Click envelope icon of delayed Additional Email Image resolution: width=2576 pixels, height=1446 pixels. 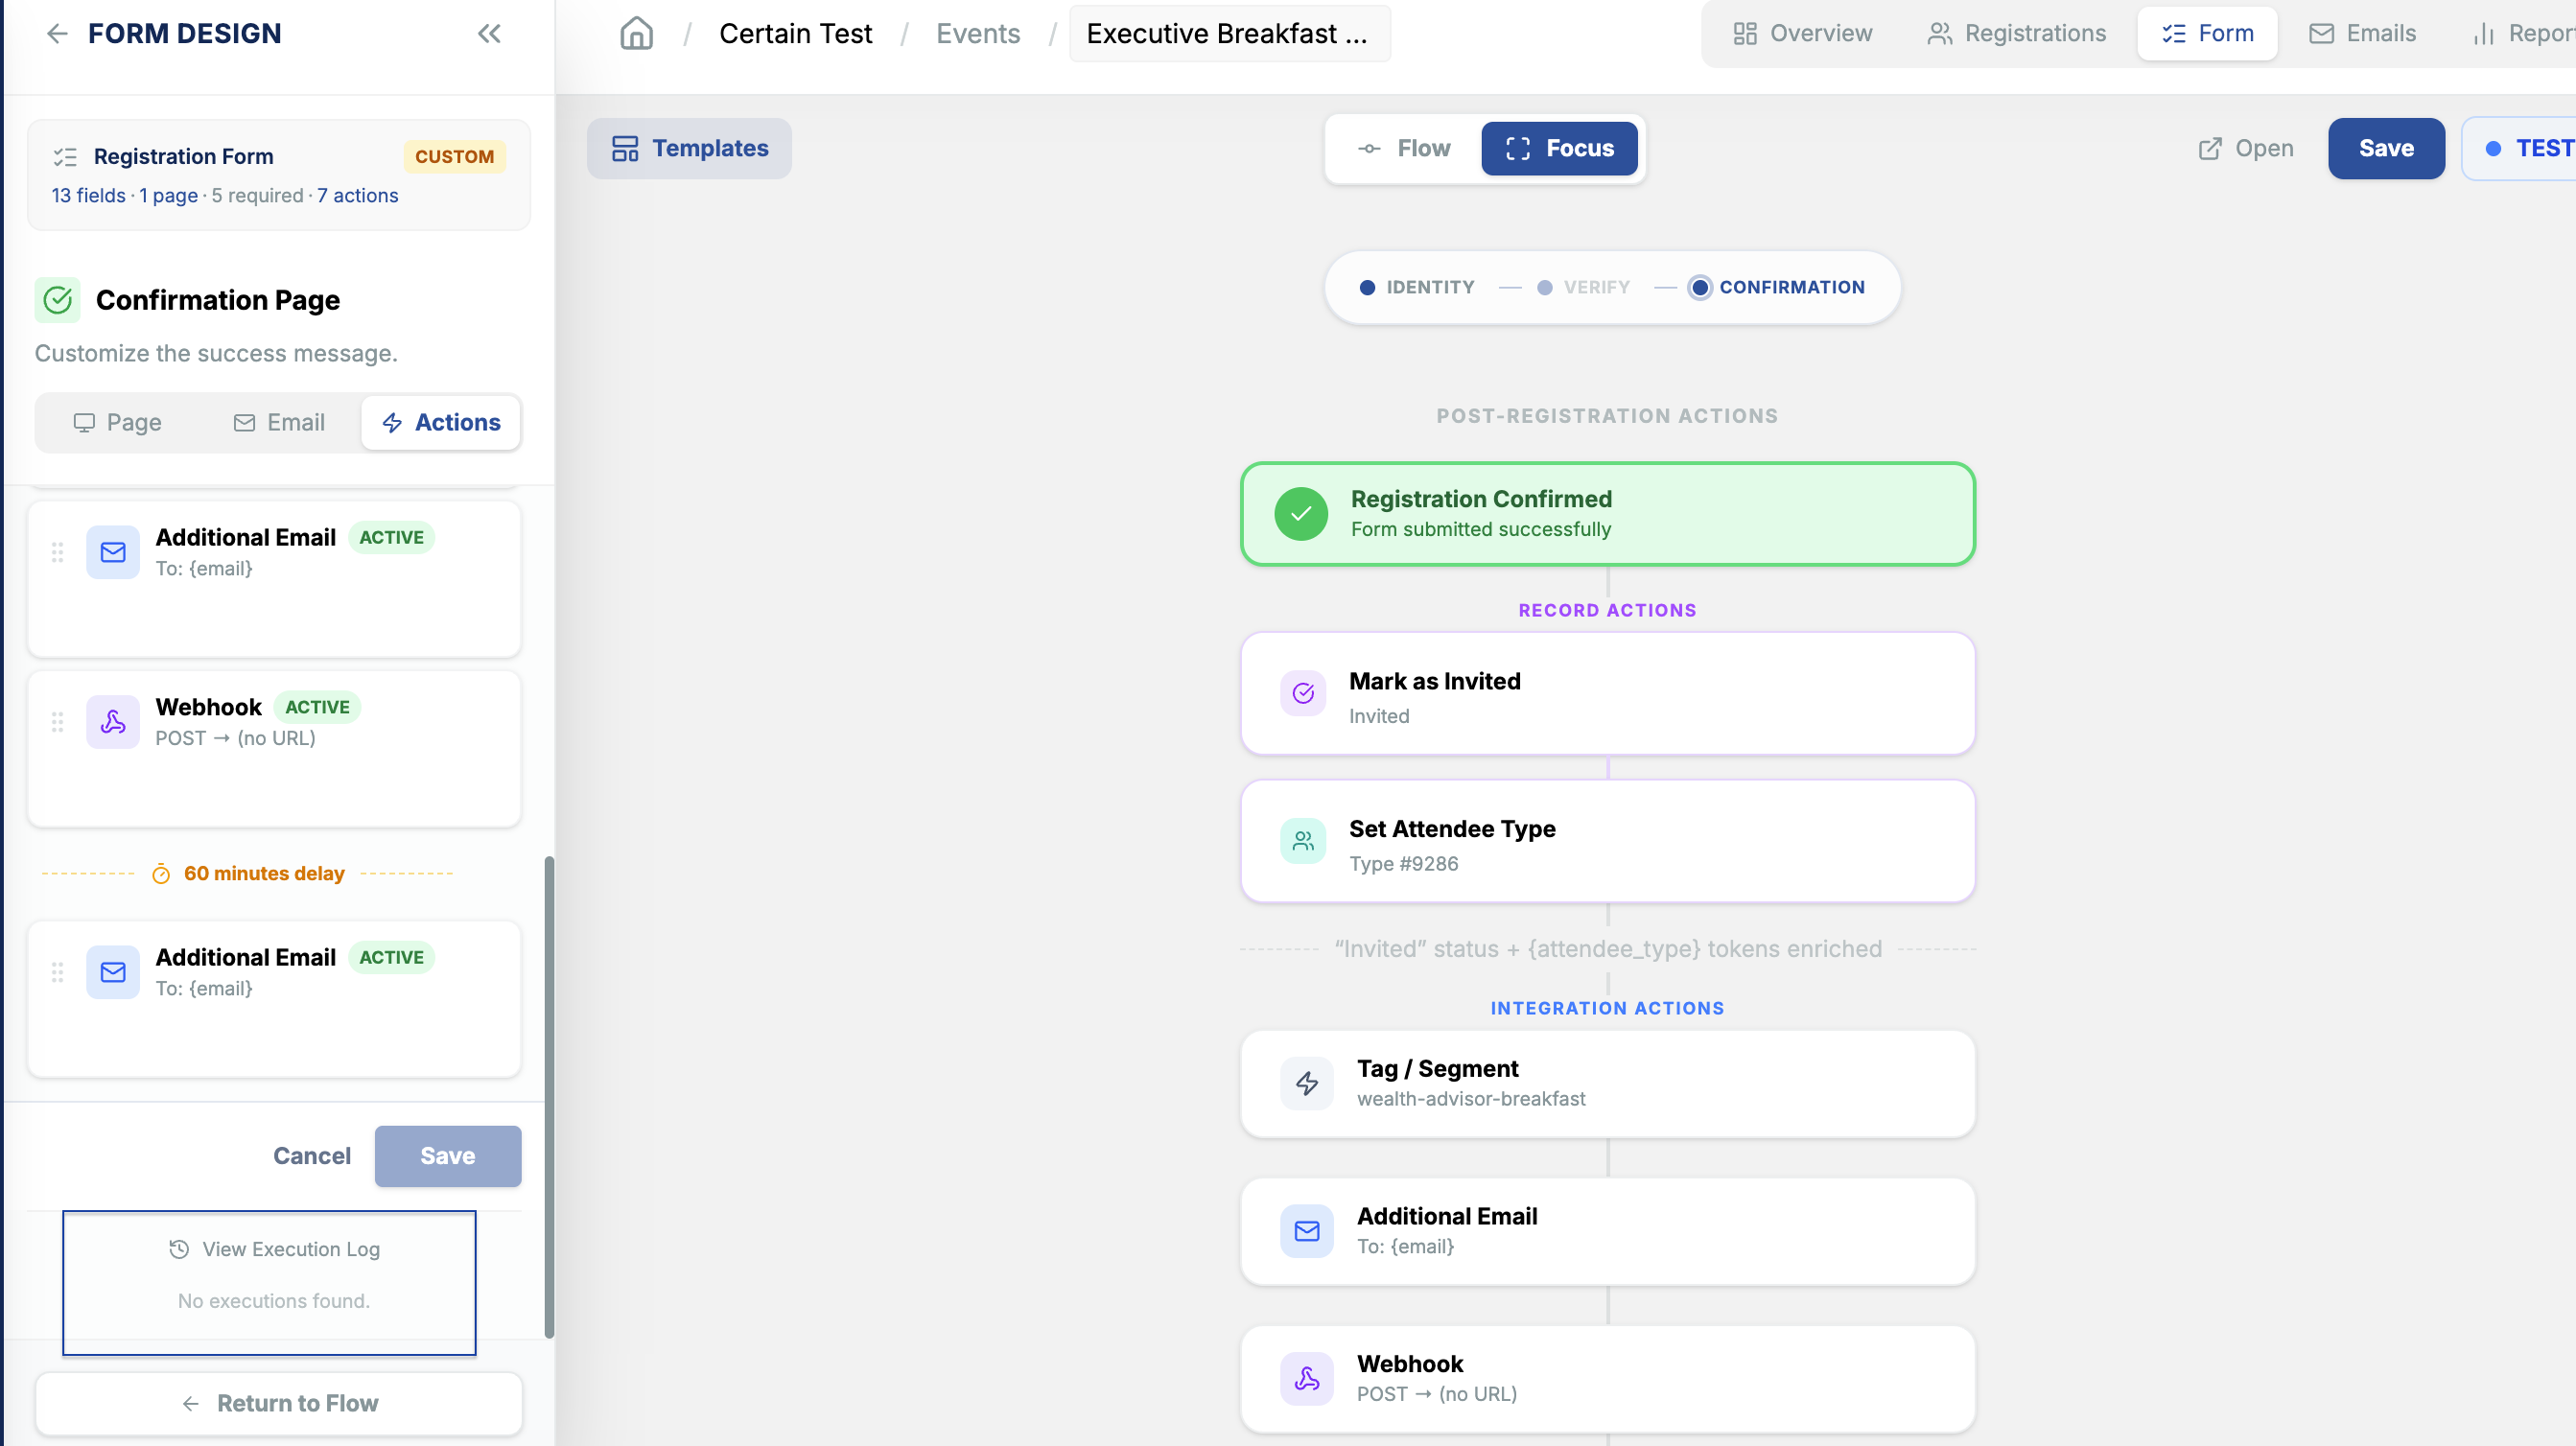(113, 972)
